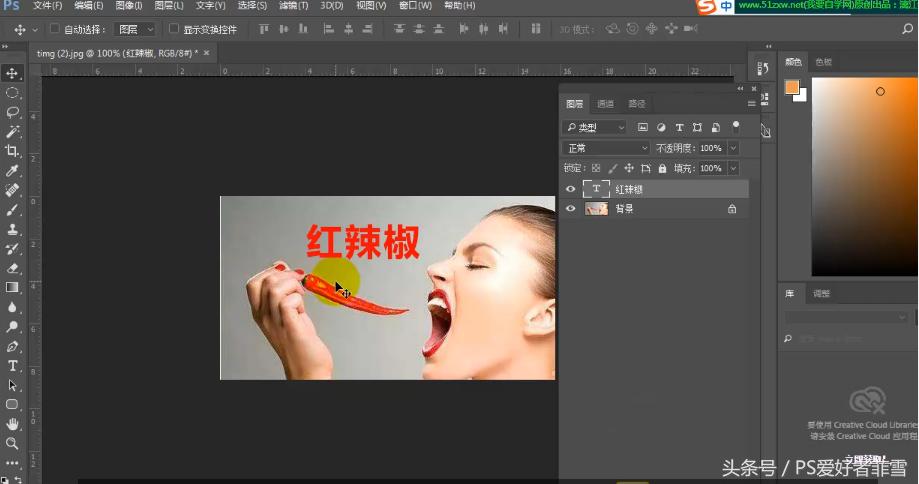Switch to the 路径 paths tab

637,104
